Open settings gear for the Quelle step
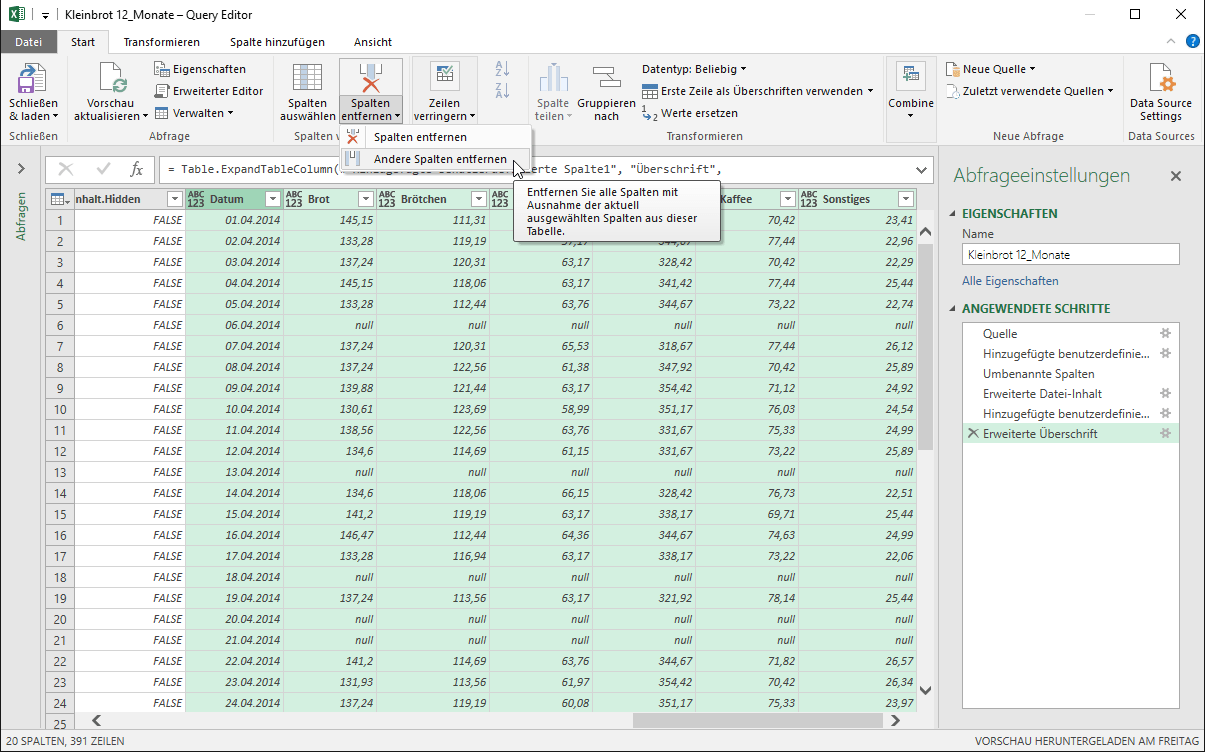The height and width of the screenshot is (752, 1205). click(x=1165, y=333)
